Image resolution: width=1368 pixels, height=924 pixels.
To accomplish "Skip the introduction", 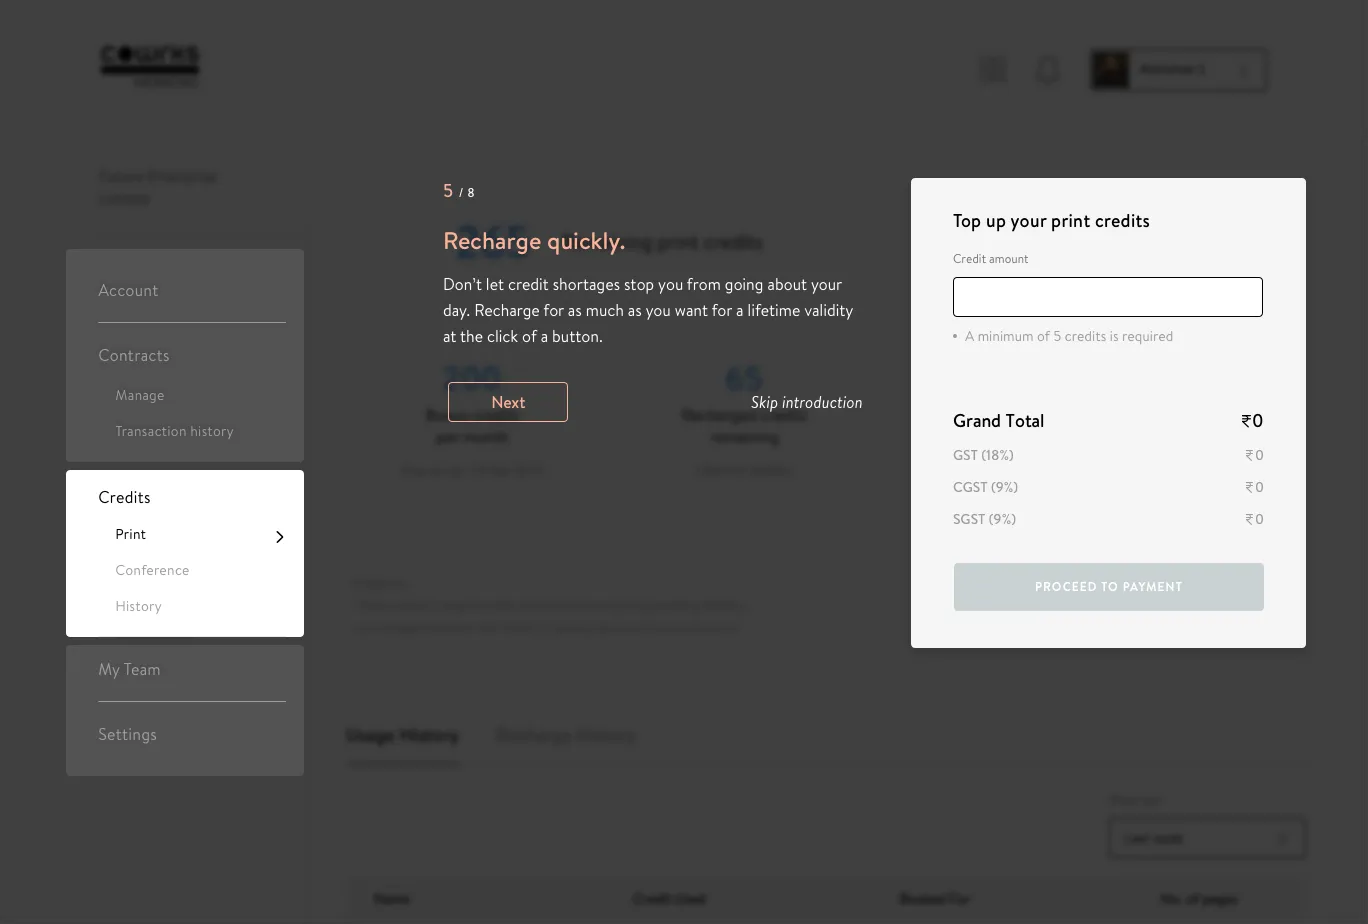I will coord(806,402).
